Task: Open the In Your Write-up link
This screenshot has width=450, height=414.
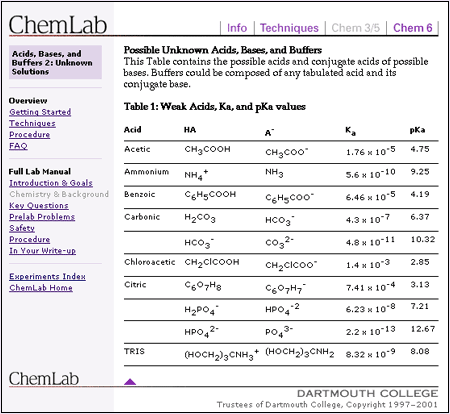Action: [42, 251]
